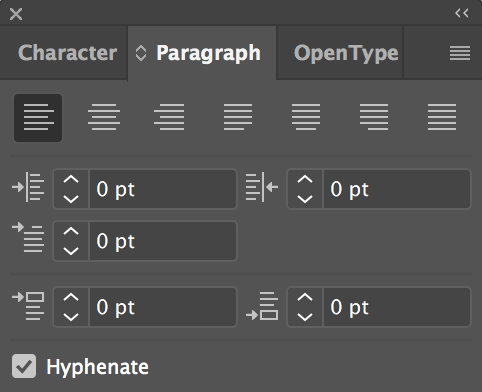The height and width of the screenshot is (392, 482).
Task: Choose Justify with last line aligned right
Action: pyautogui.click(x=374, y=117)
